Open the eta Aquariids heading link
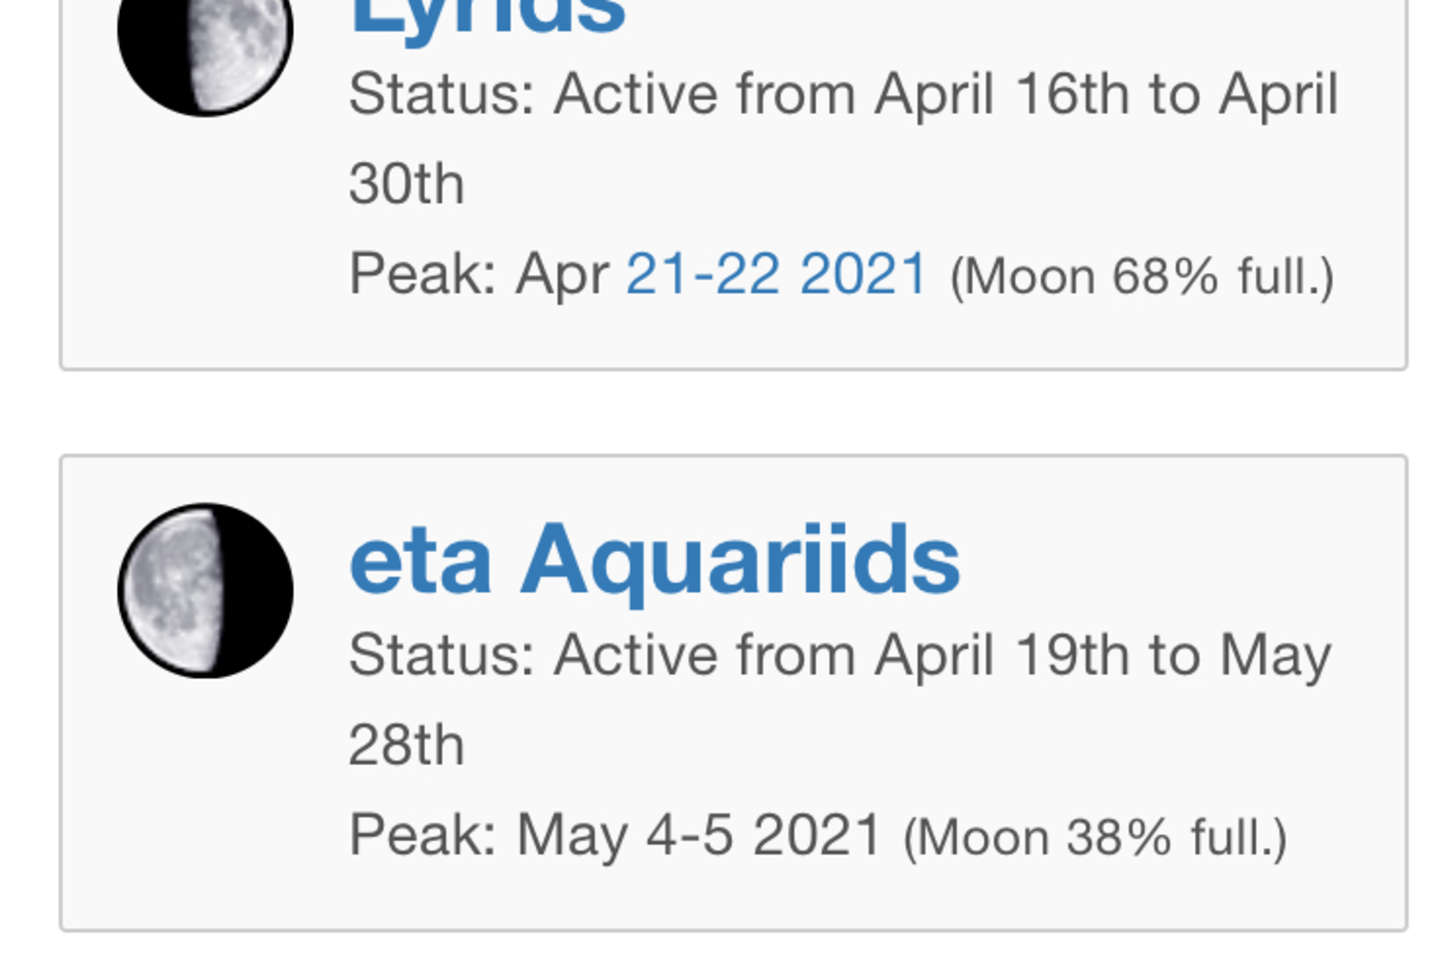 point(655,561)
